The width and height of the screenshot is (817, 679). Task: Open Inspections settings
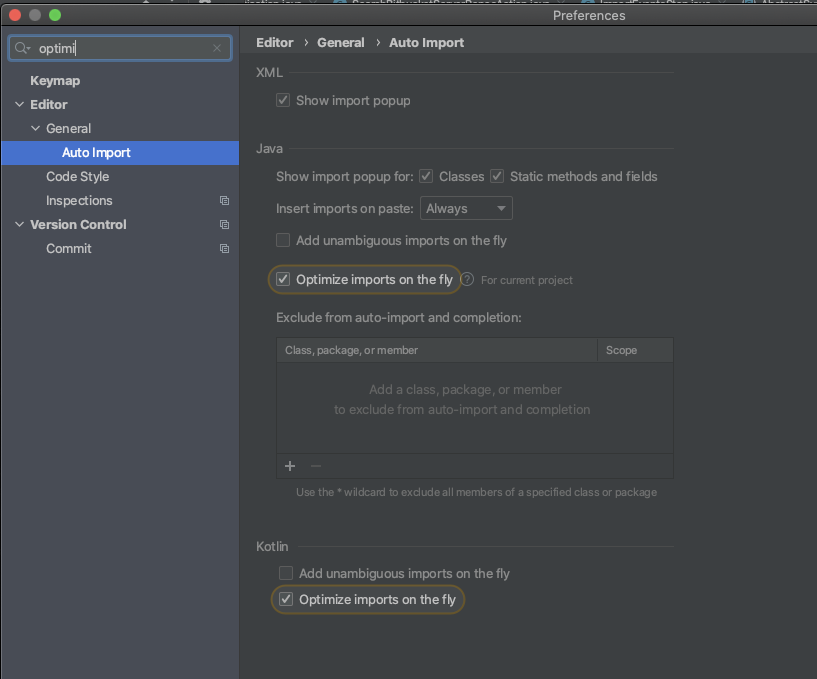pos(79,201)
